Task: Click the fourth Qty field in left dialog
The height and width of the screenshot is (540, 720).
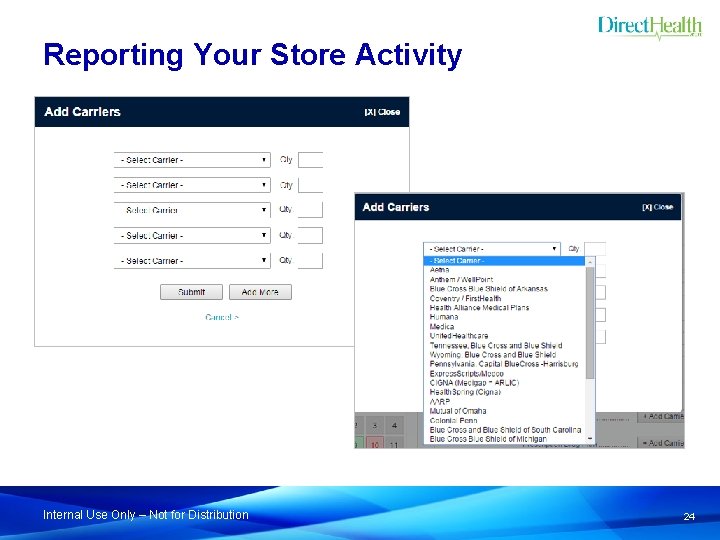Action: (310, 235)
